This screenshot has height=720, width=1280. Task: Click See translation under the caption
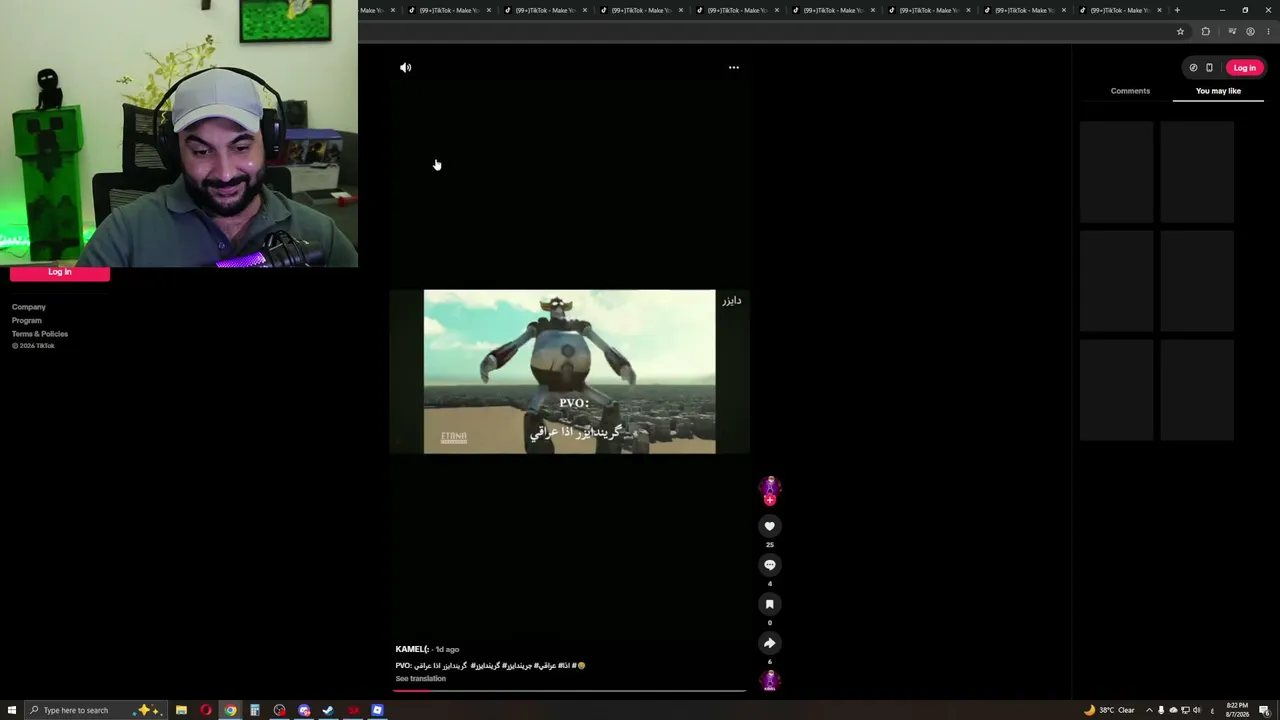coord(420,679)
